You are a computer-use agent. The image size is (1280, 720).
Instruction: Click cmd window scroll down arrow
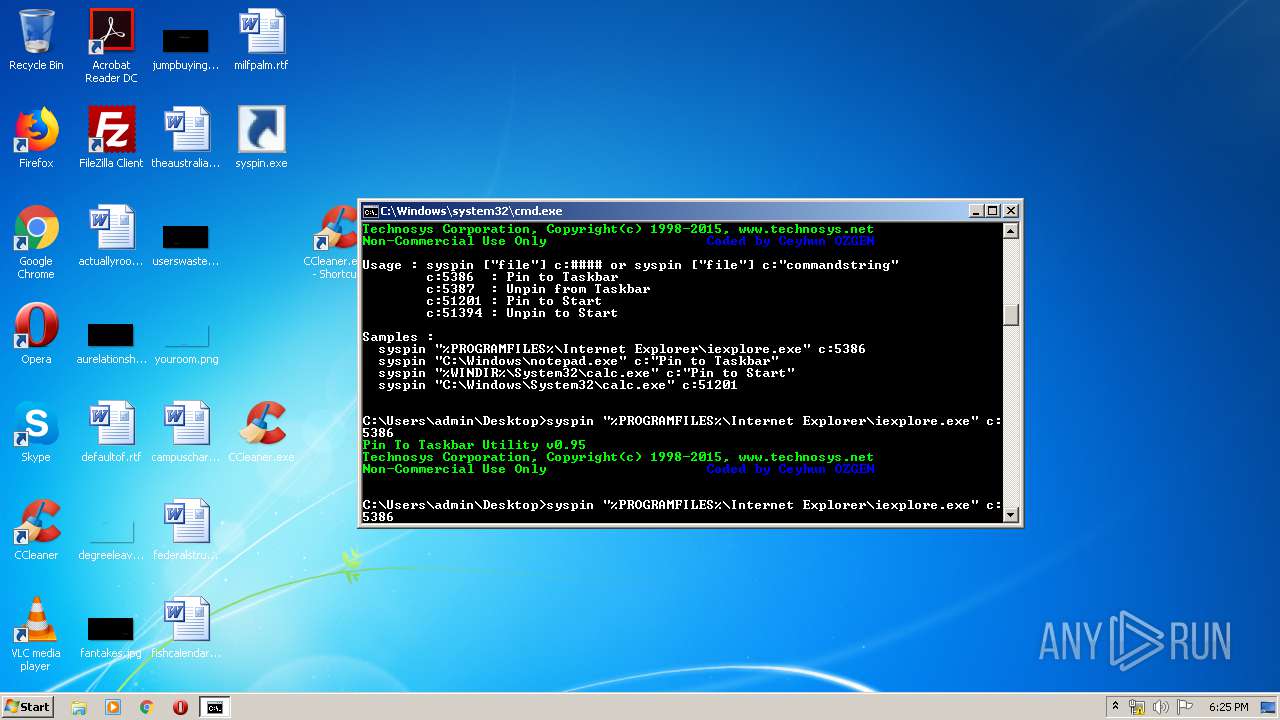(1011, 515)
